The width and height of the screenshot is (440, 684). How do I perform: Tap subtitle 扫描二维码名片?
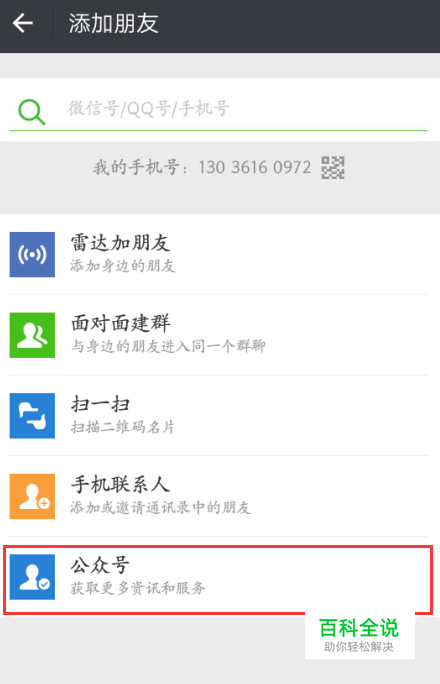(123, 427)
